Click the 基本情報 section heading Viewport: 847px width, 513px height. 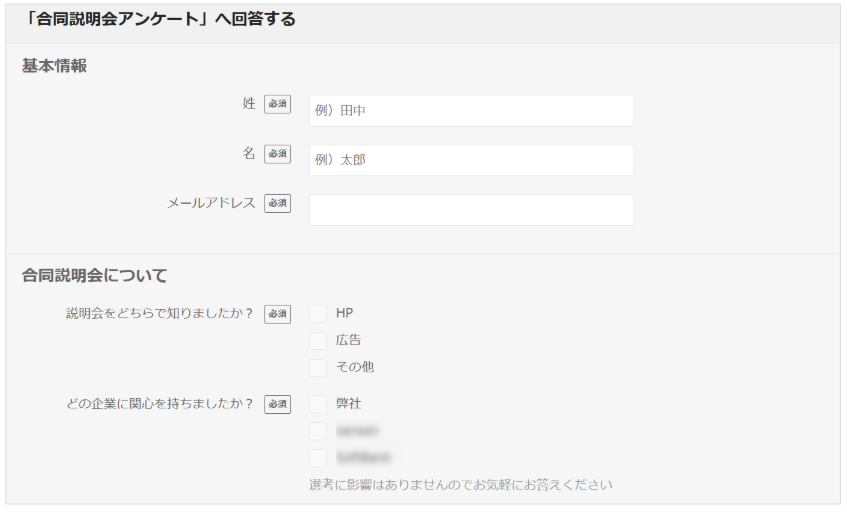(54, 66)
